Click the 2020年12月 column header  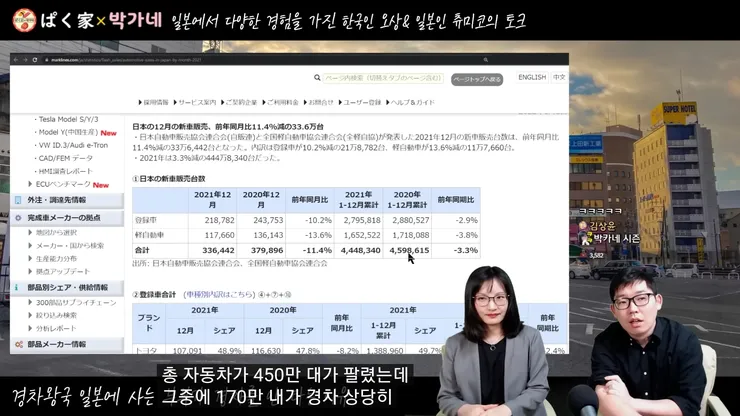click(x=261, y=200)
